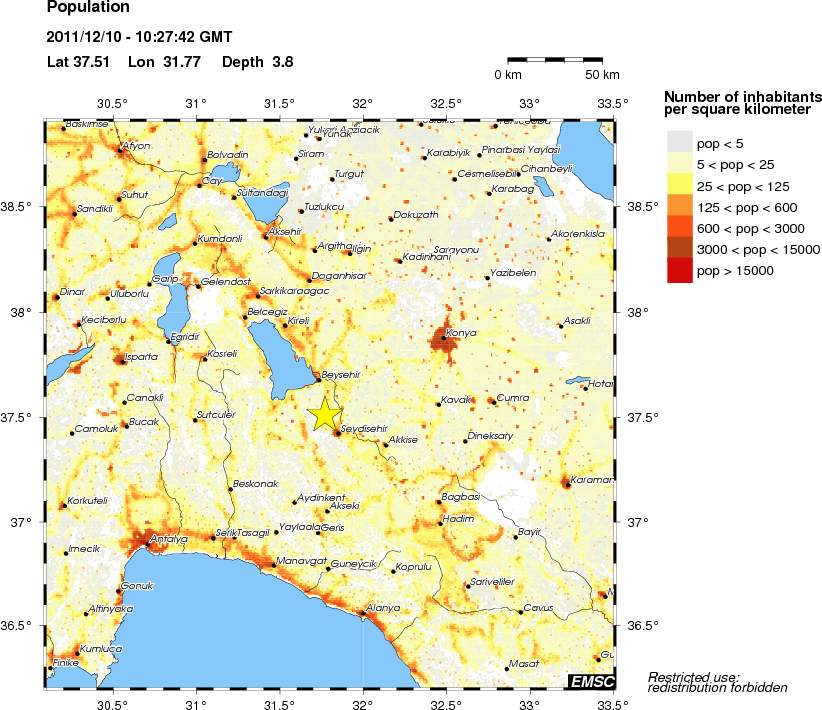Click the 0–50 km scale bar

tap(554, 61)
